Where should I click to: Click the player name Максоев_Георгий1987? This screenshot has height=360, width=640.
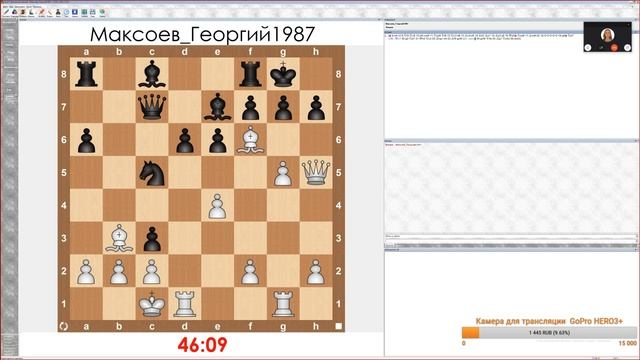[x=202, y=34]
